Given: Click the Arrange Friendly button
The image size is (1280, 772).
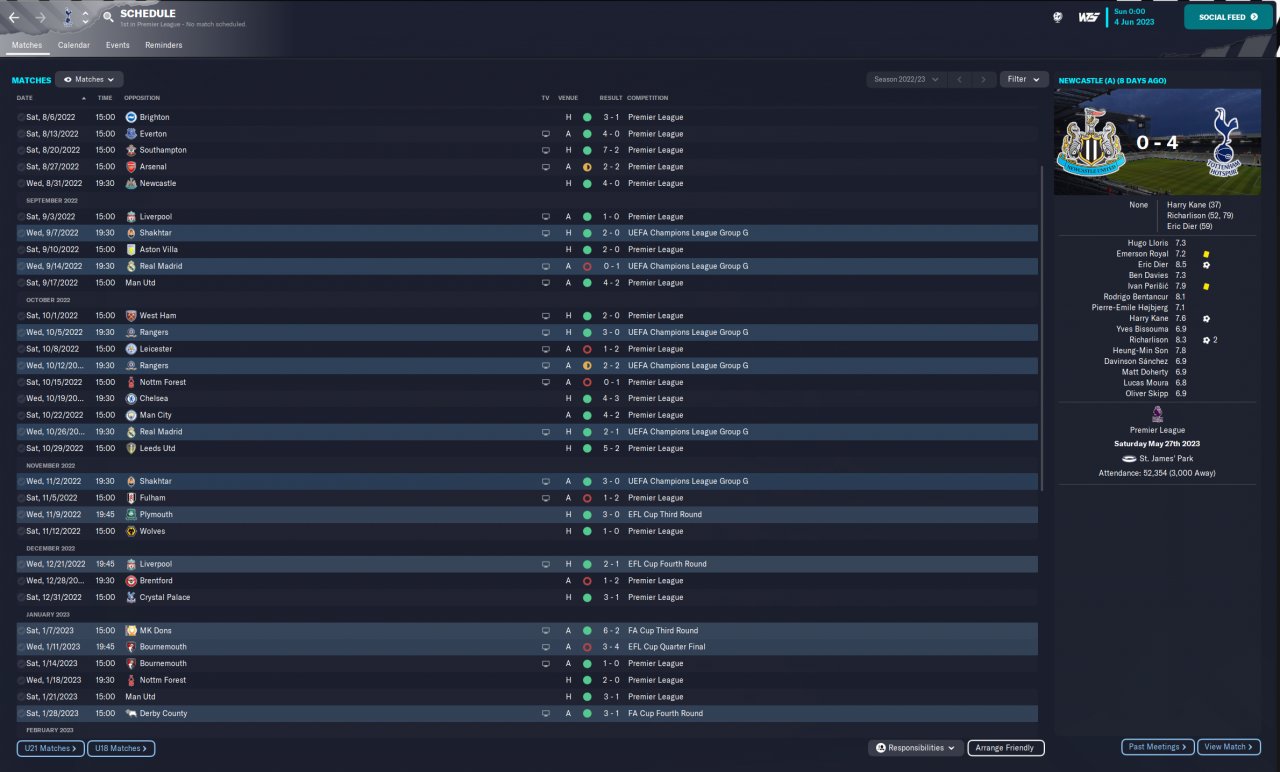Looking at the screenshot, I should pyautogui.click(x=1006, y=748).
